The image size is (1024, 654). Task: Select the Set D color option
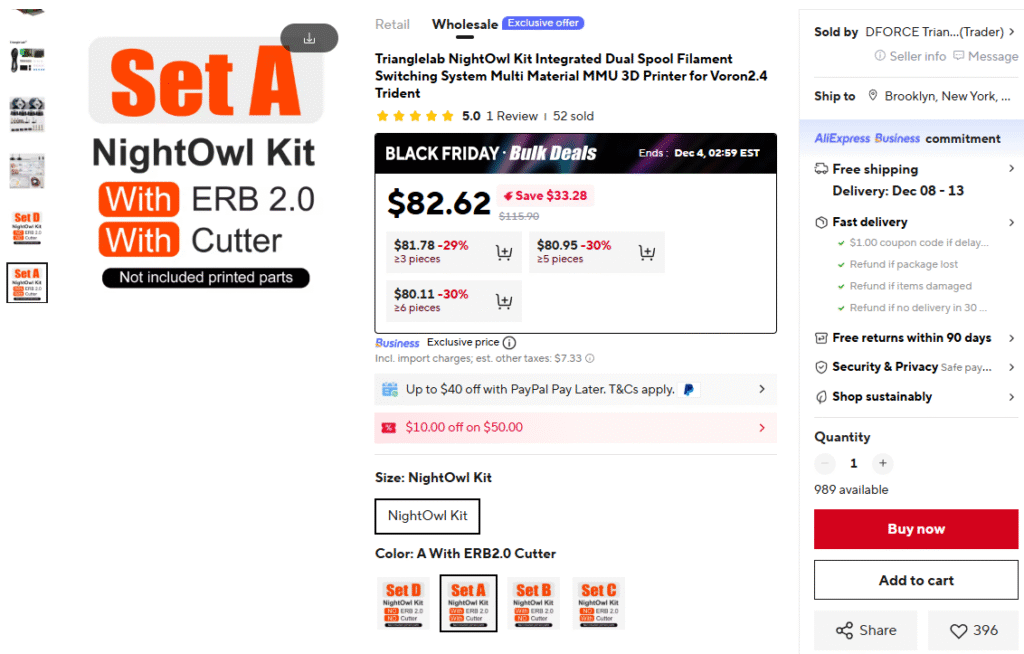(x=403, y=603)
